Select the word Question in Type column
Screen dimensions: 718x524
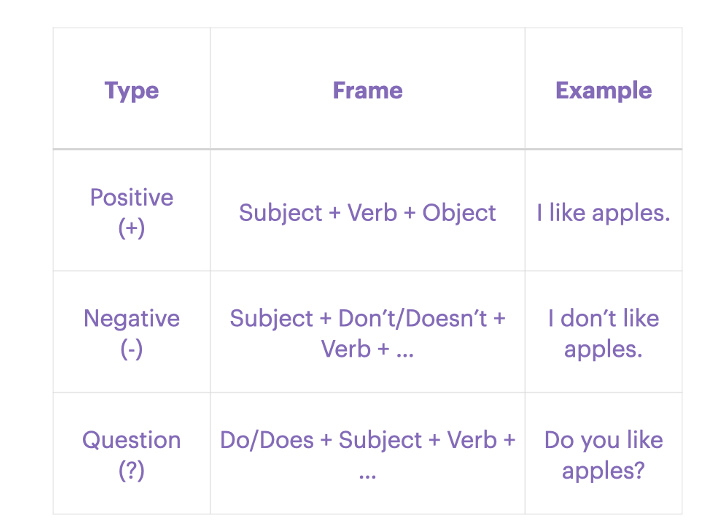[x=131, y=440]
